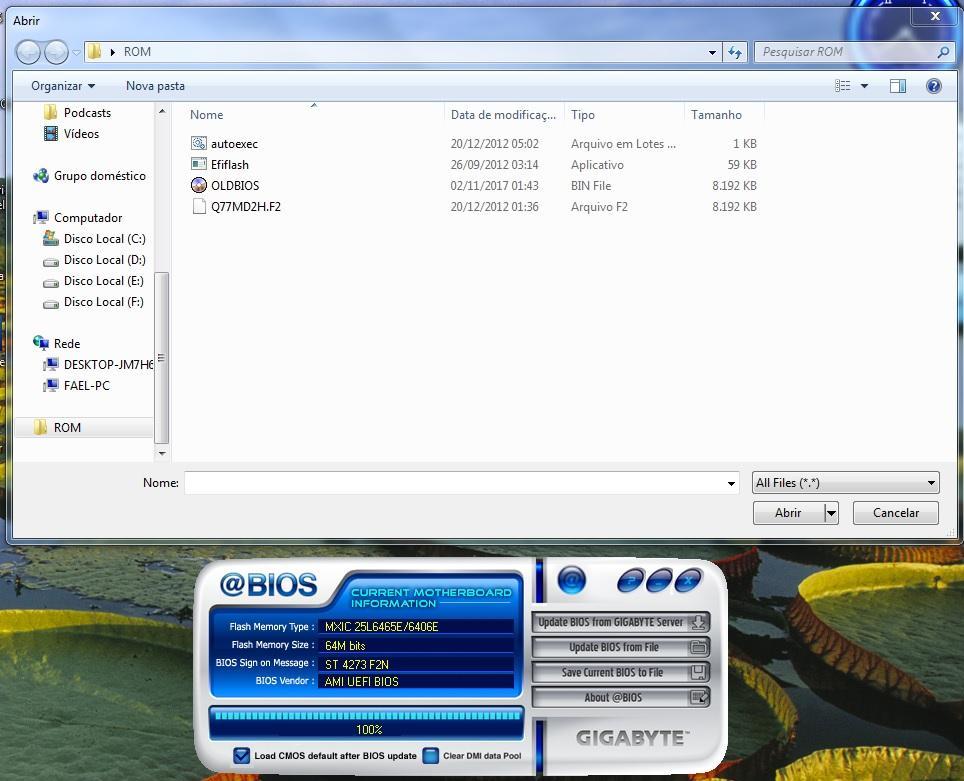Open Vídeos library in the sidebar
Image resolution: width=964 pixels, height=781 pixels.
pyautogui.click(x=81, y=133)
